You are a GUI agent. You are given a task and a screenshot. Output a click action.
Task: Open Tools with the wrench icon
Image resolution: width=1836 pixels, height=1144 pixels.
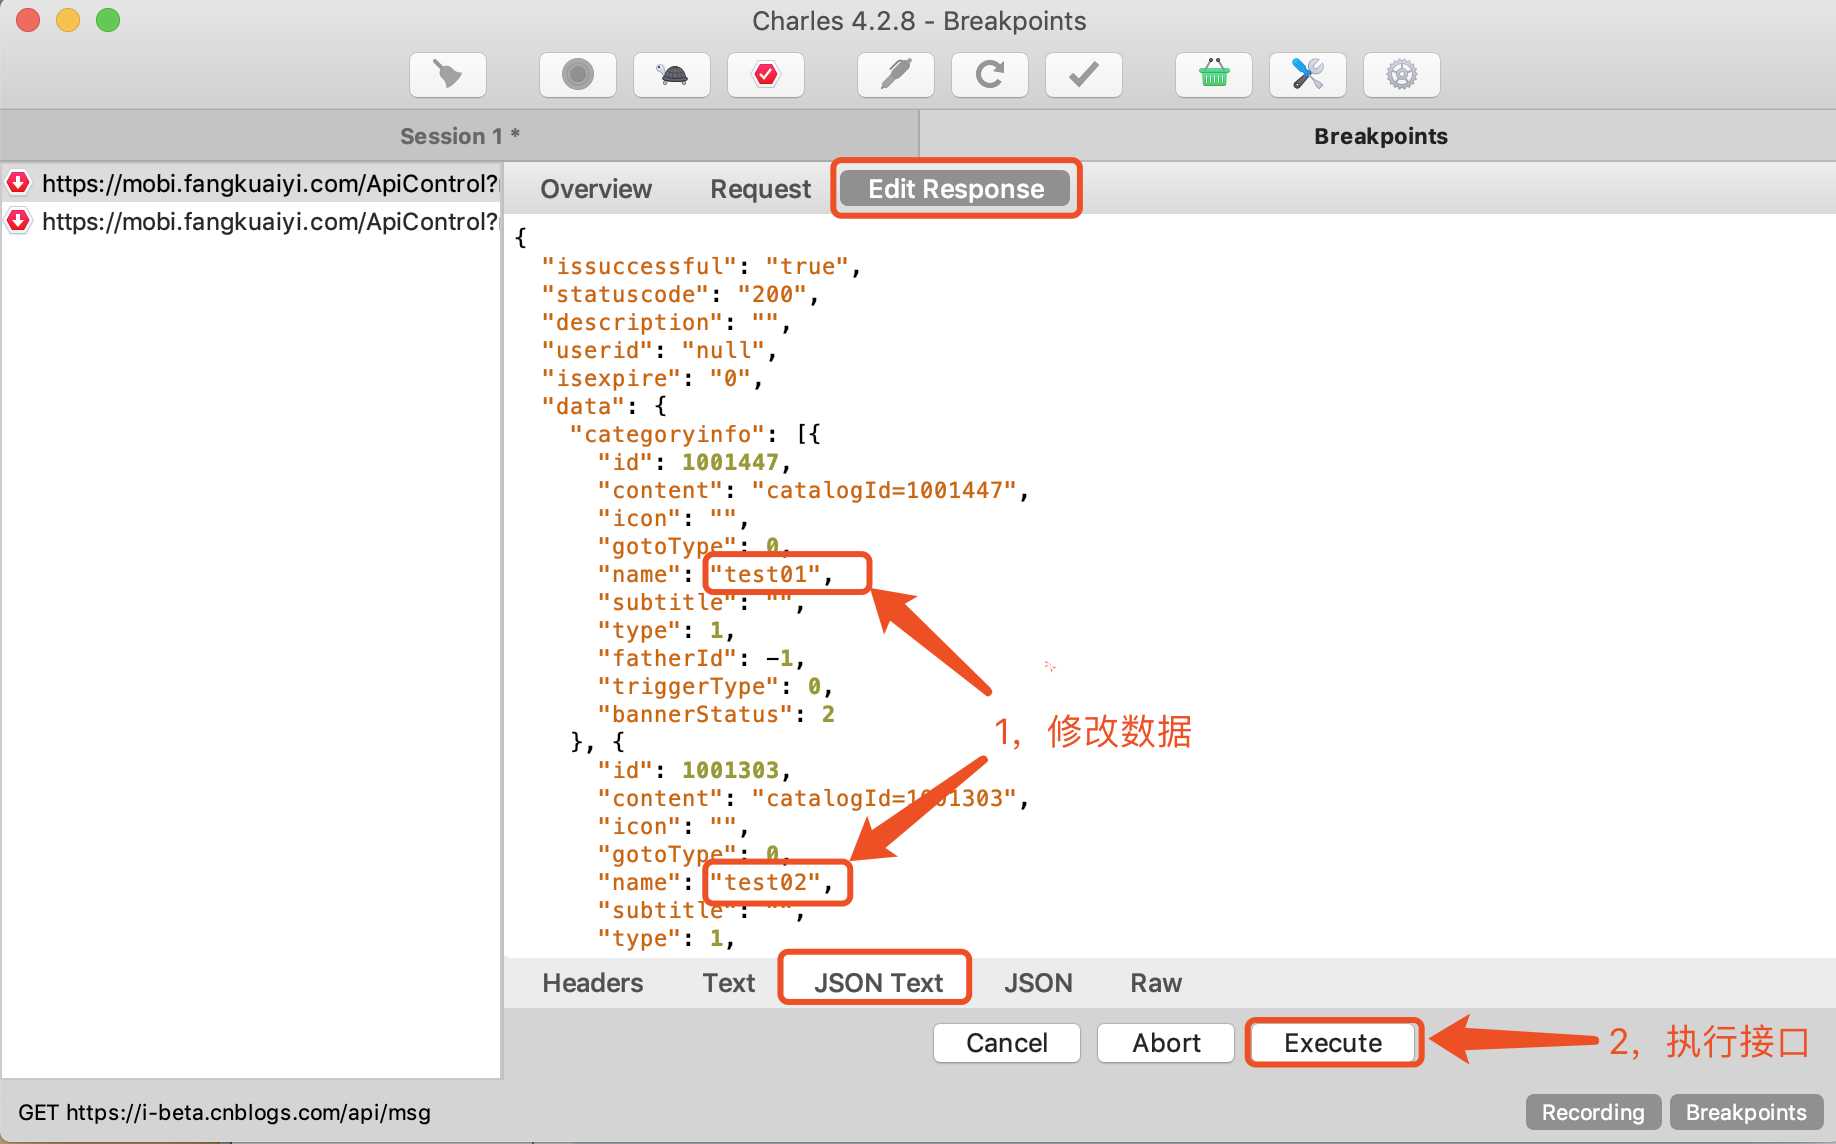pyautogui.click(x=1308, y=75)
